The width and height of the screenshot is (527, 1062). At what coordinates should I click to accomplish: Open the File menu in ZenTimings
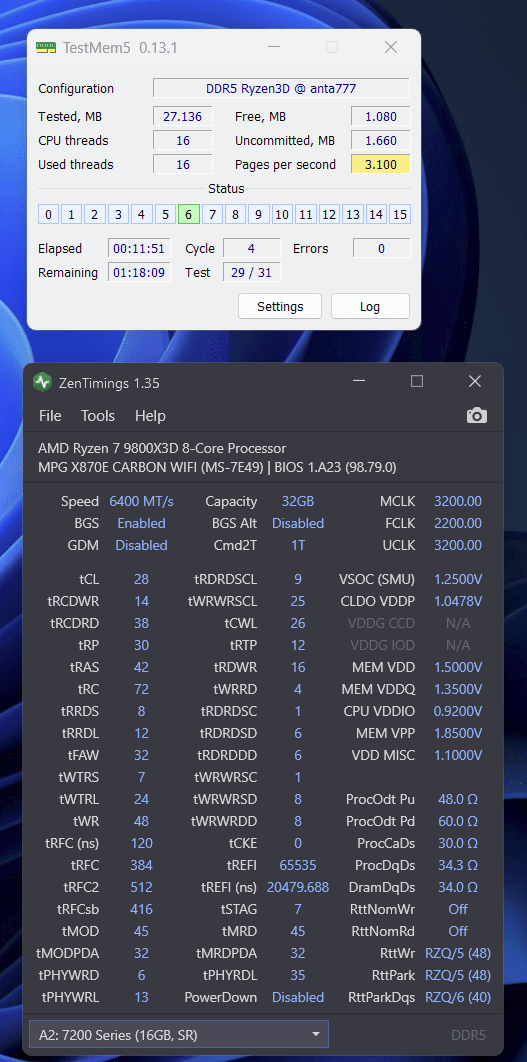[x=49, y=415]
